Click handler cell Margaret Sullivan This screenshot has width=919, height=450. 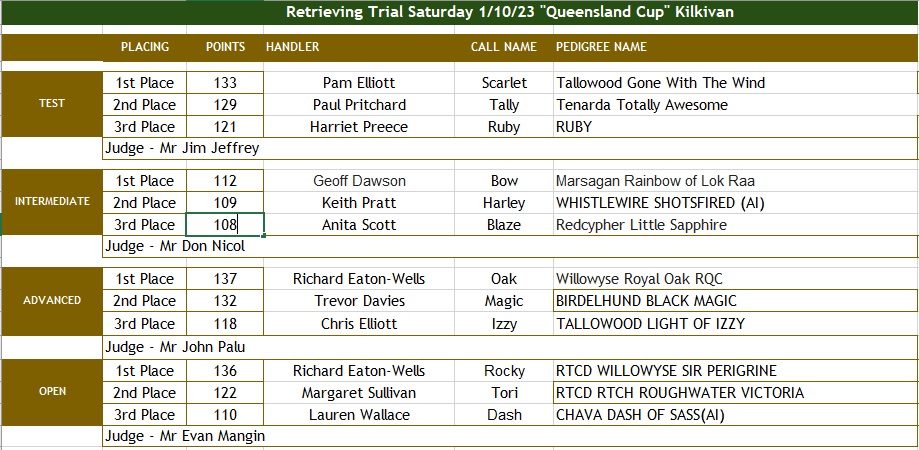(359, 393)
